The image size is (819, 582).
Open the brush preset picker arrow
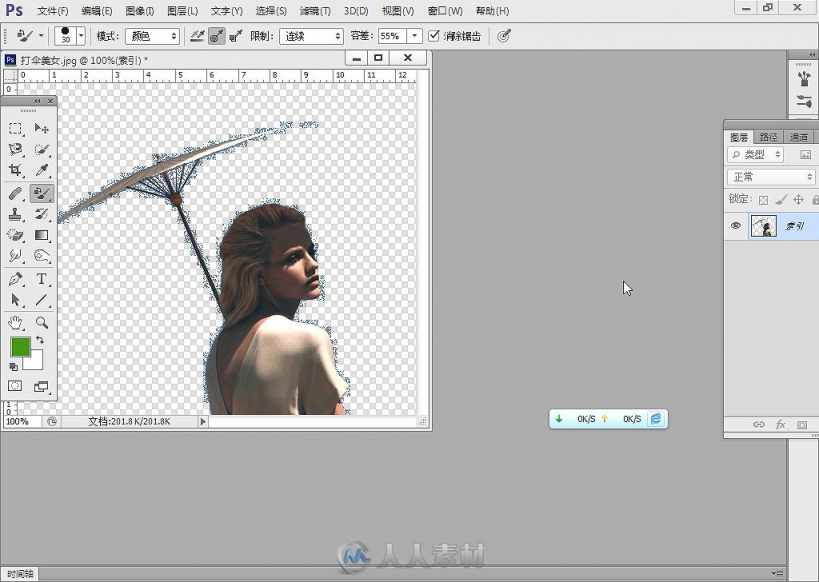[81, 36]
